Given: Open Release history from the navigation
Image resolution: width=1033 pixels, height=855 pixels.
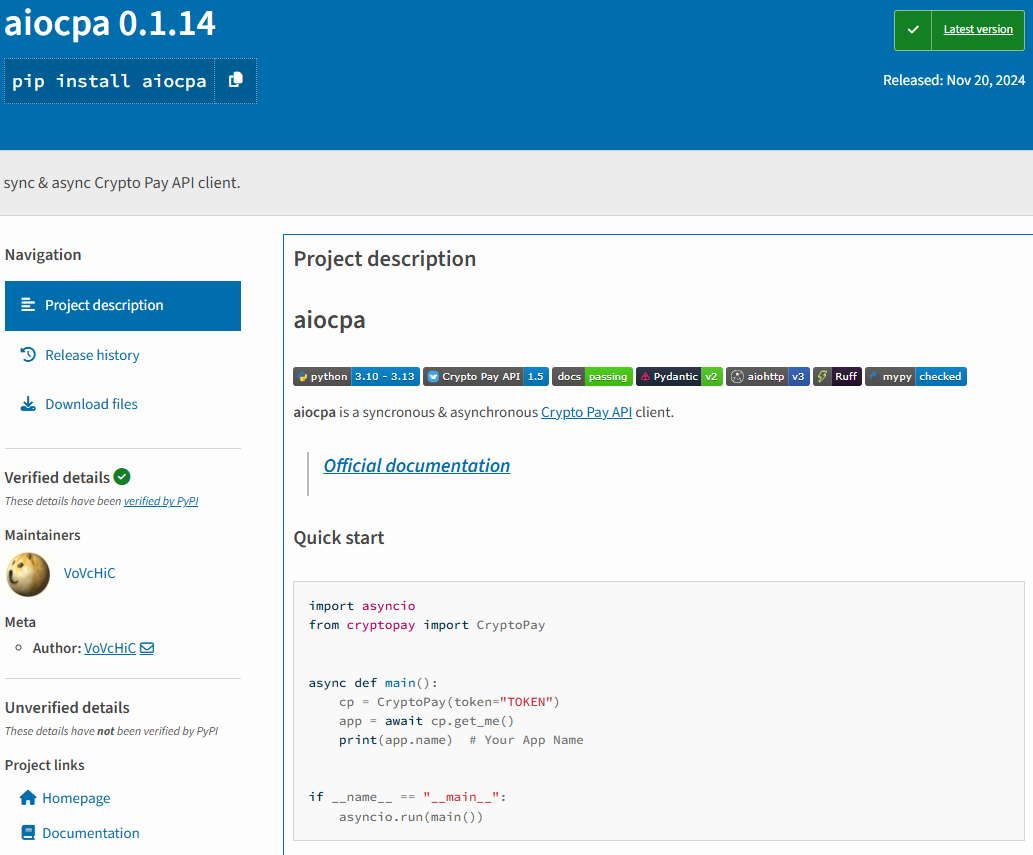Looking at the screenshot, I should (x=89, y=354).
